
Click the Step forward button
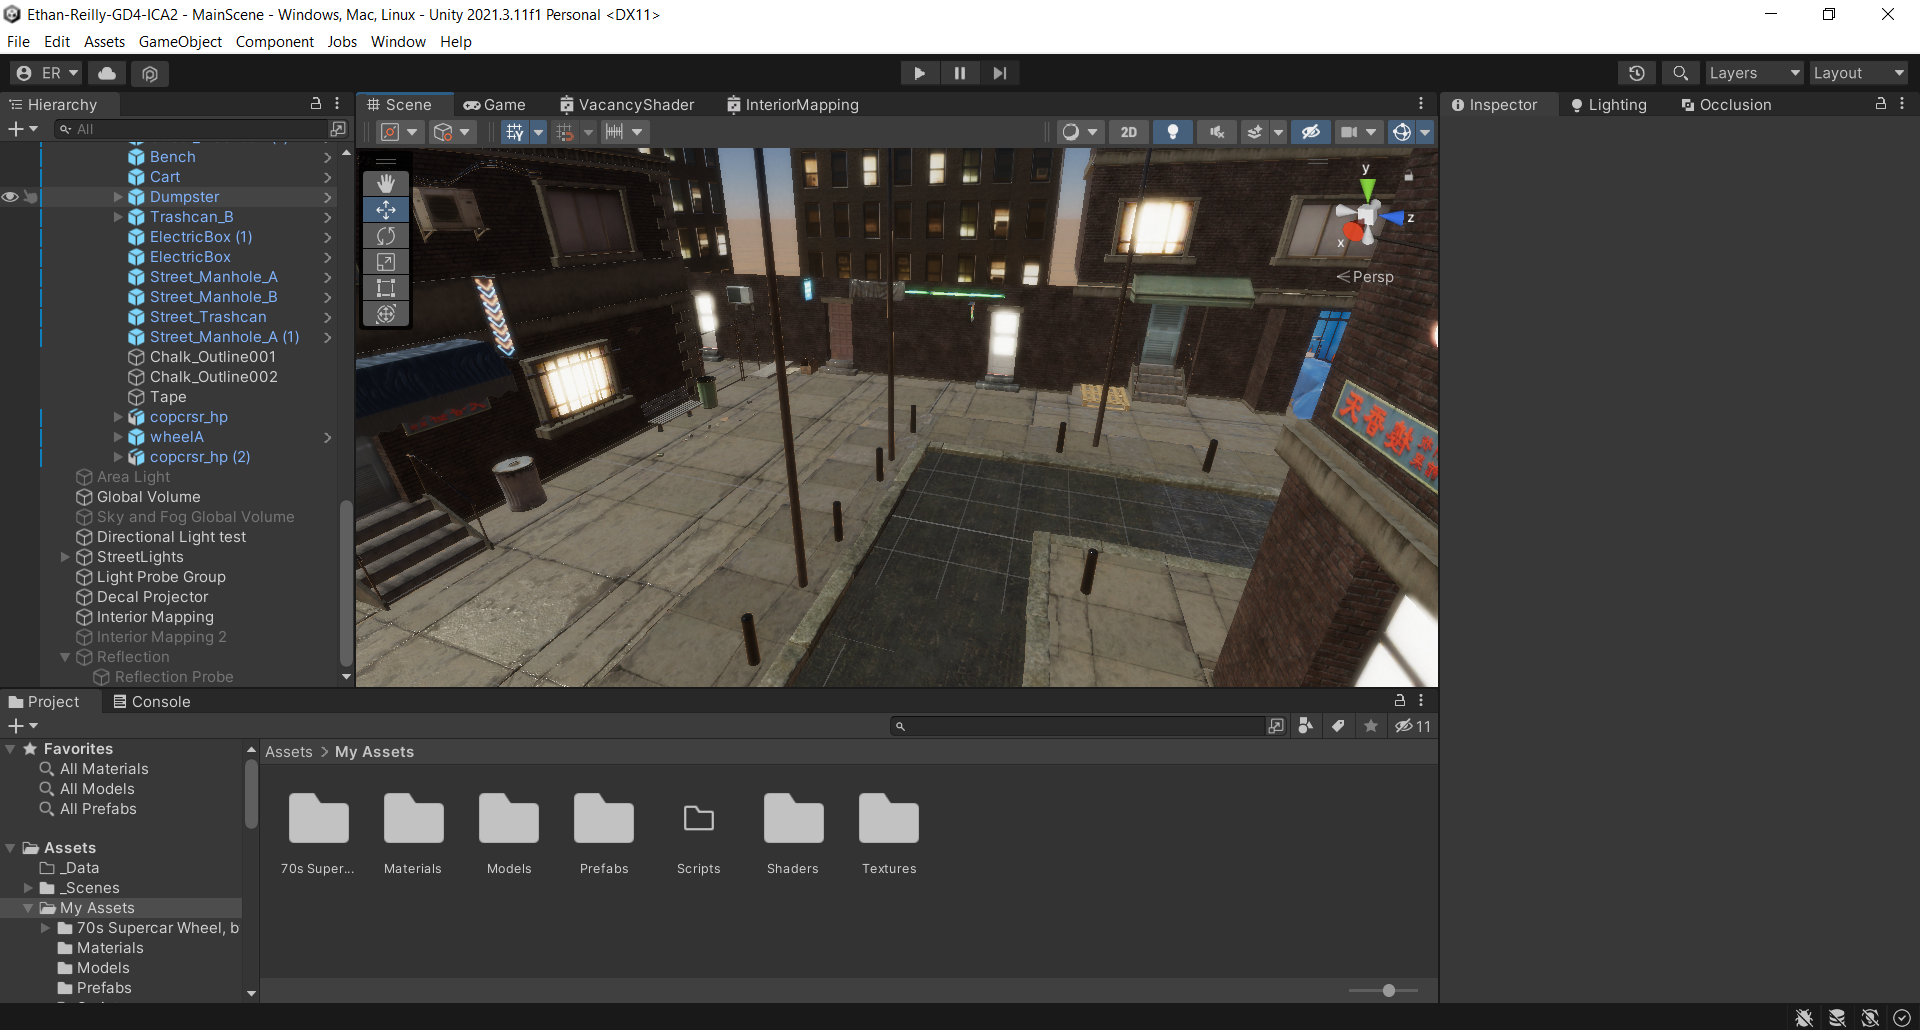[x=999, y=73]
